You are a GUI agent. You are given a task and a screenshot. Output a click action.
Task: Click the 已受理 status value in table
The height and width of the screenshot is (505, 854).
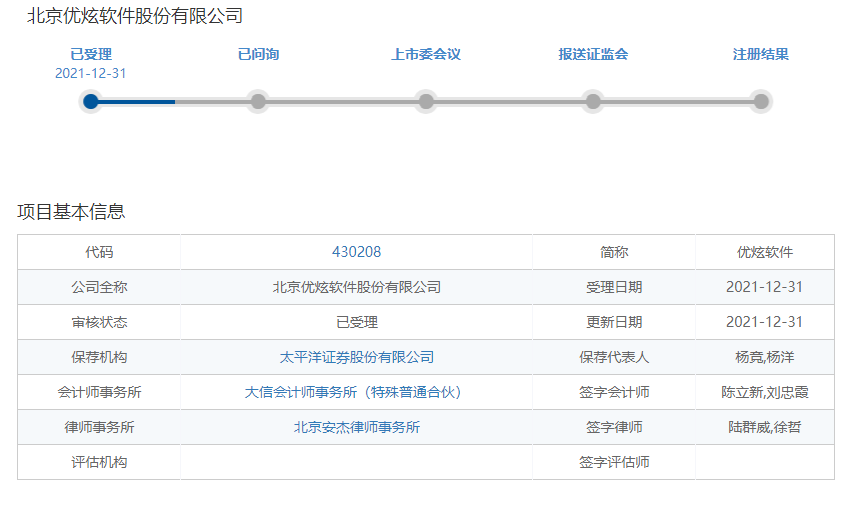coord(356,322)
